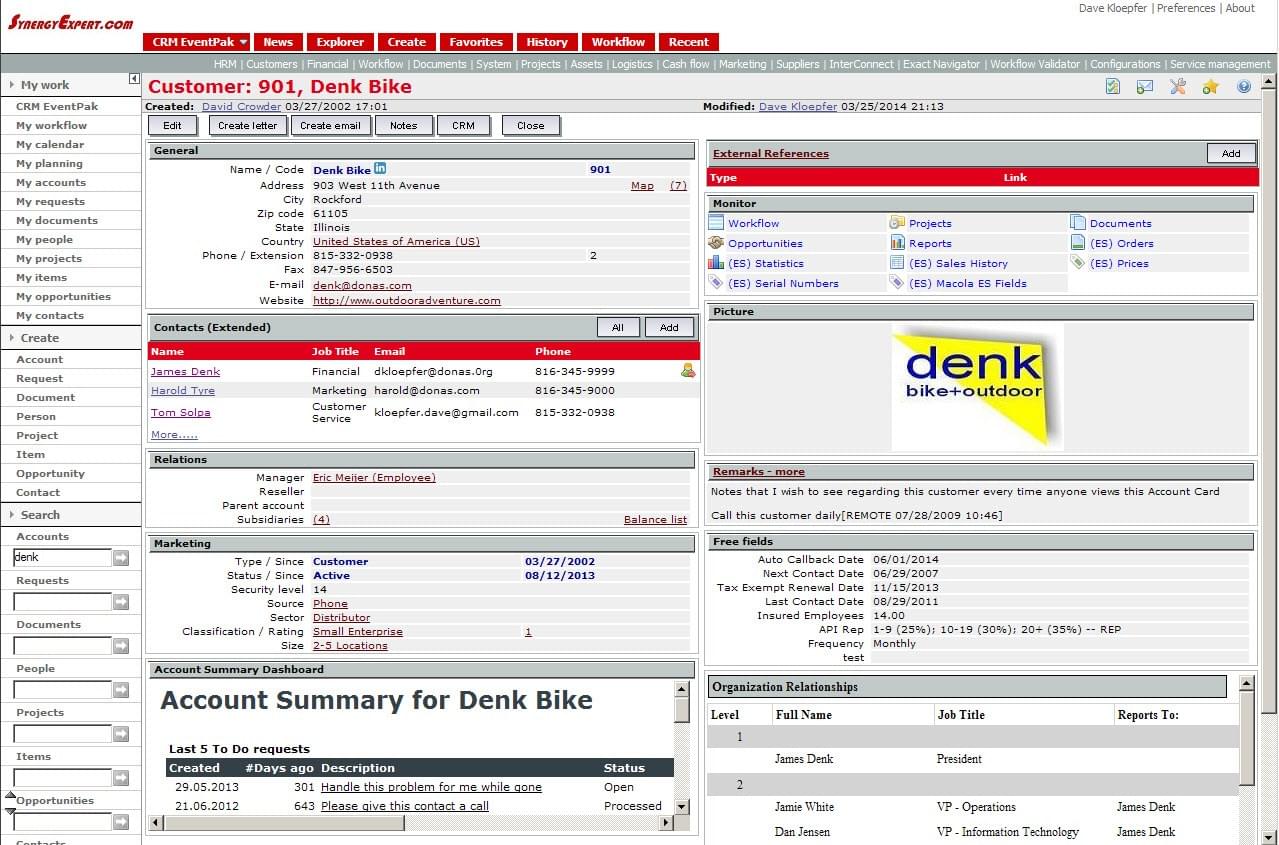This screenshot has height=845, width=1279.
Task: Click the (ES) Macola ES Fields icon
Action: click(x=897, y=283)
